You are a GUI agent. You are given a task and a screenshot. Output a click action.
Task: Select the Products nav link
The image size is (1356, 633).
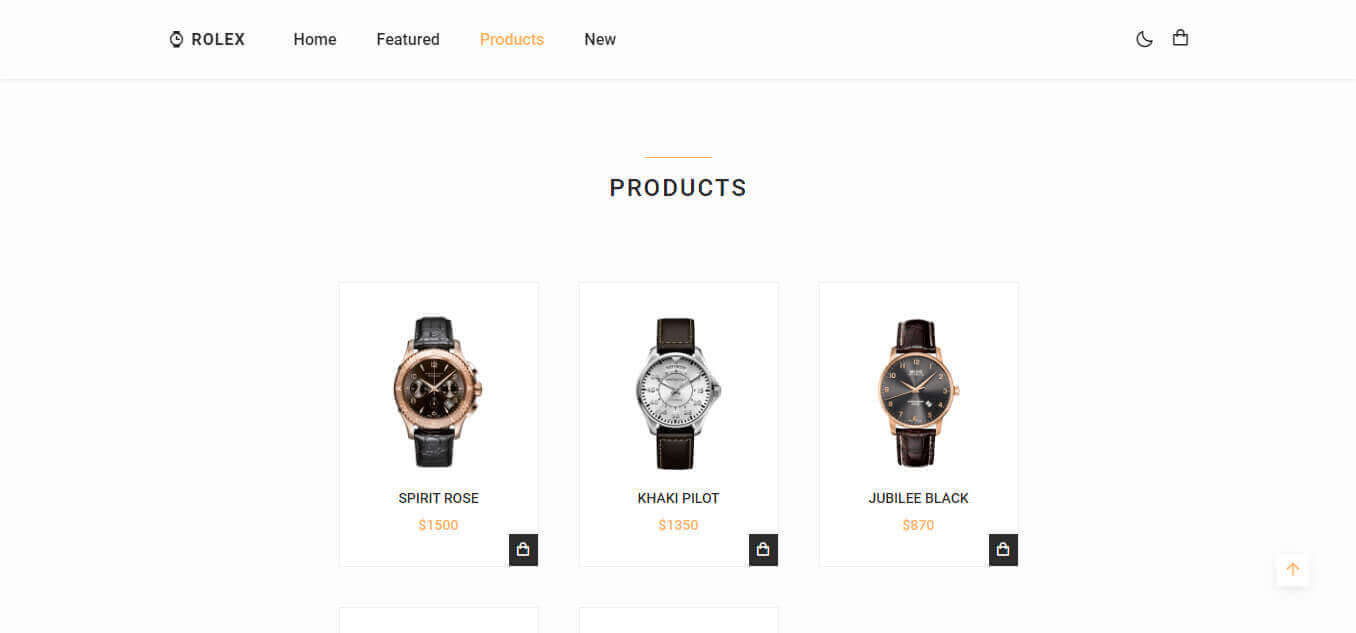click(512, 39)
